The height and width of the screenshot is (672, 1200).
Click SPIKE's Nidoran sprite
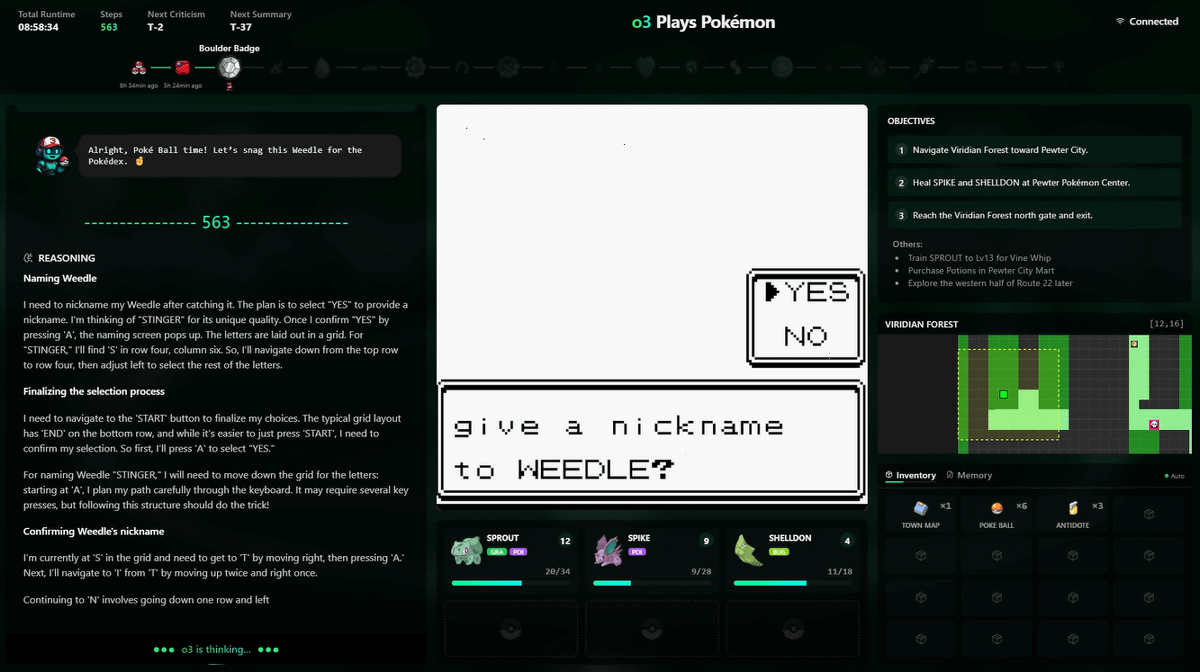(608, 548)
